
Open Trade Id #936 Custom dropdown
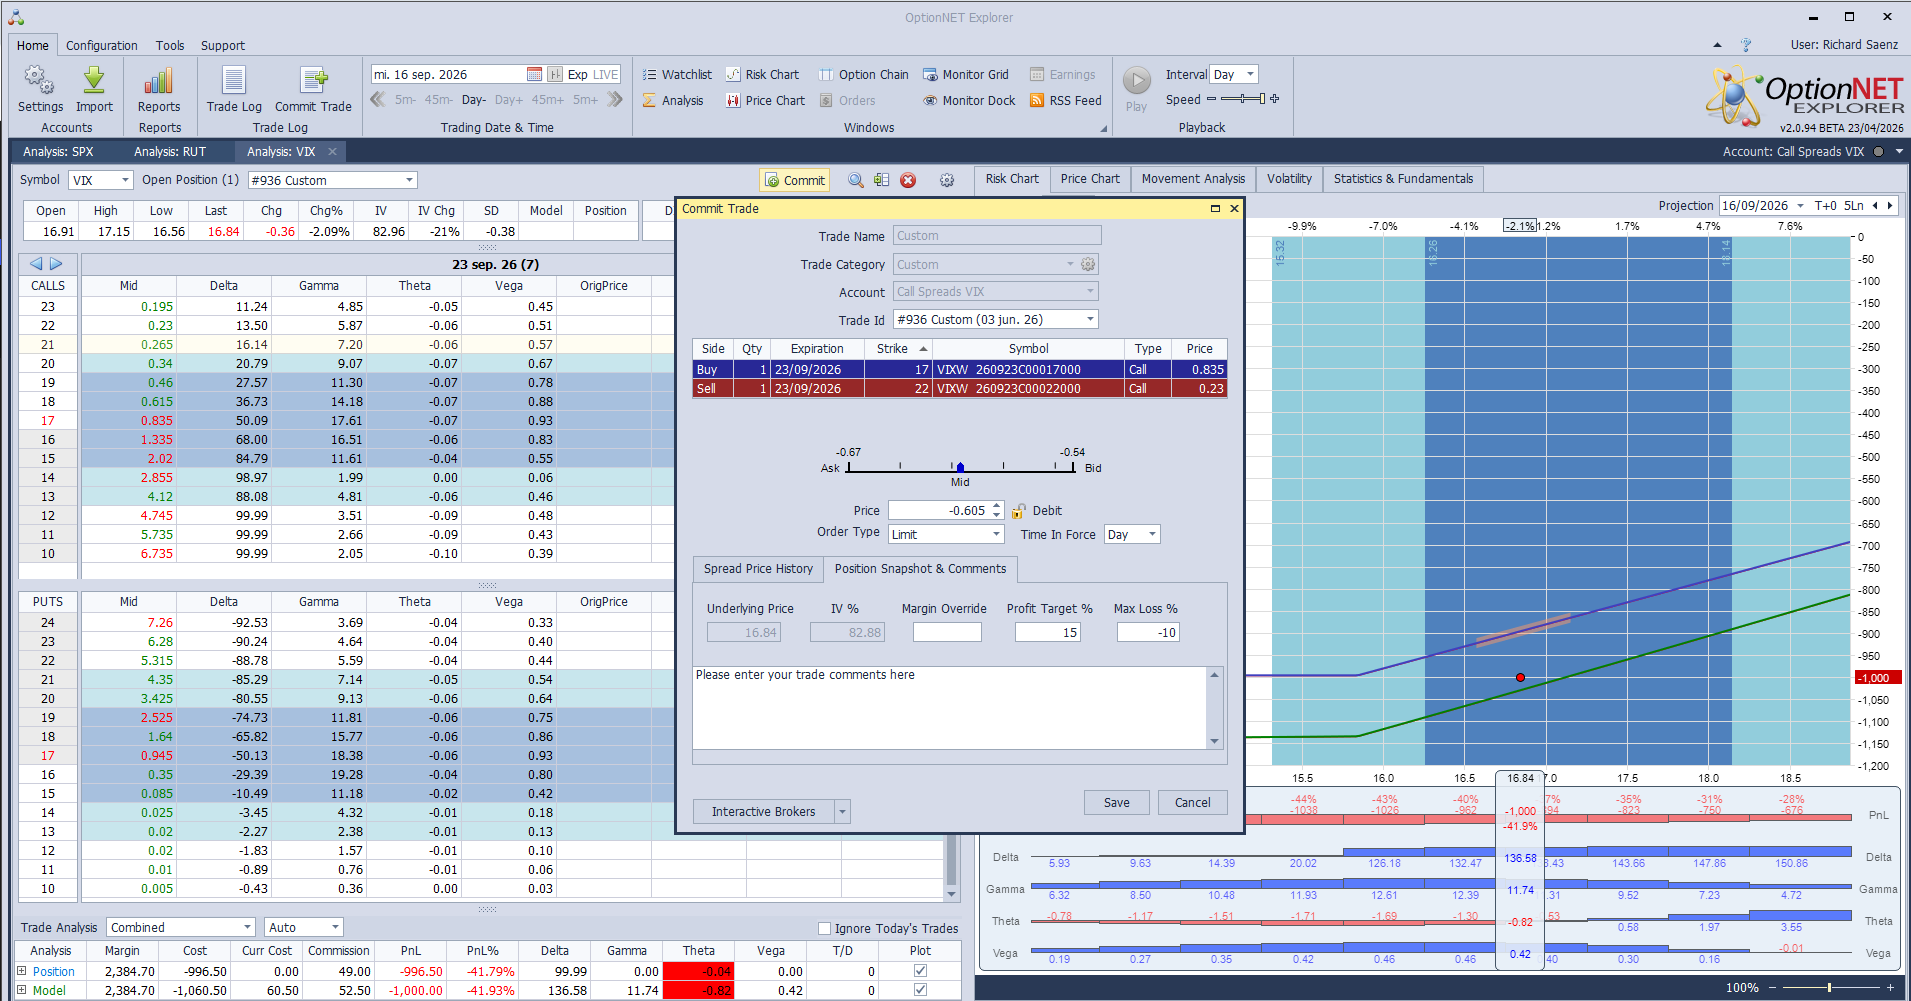click(995, 319)
